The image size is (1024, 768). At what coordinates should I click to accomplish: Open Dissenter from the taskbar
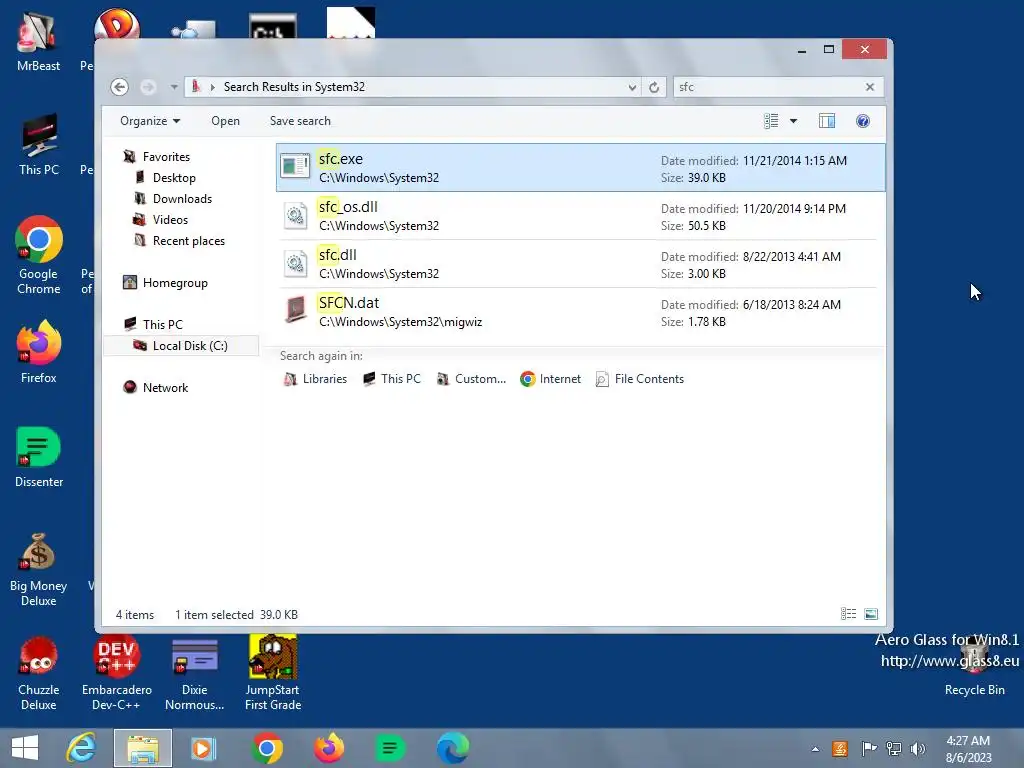(x=390, y=748)
